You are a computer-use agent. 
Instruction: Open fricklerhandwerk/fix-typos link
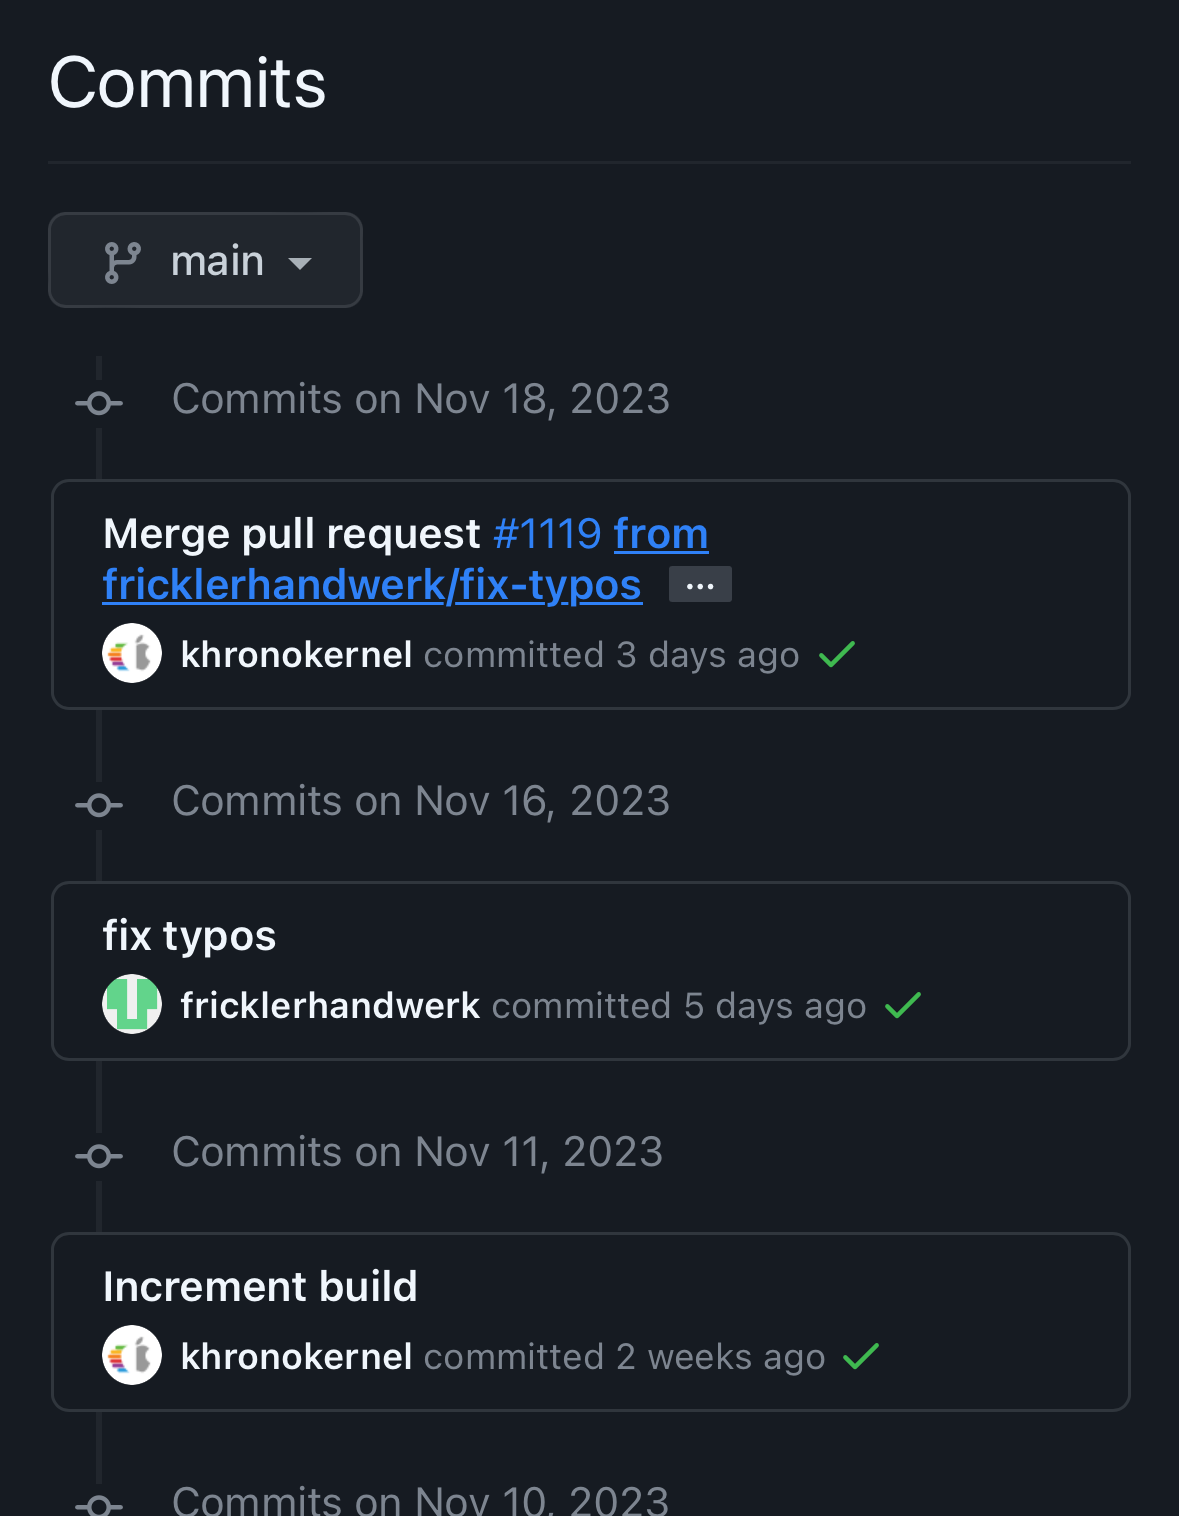372,585
